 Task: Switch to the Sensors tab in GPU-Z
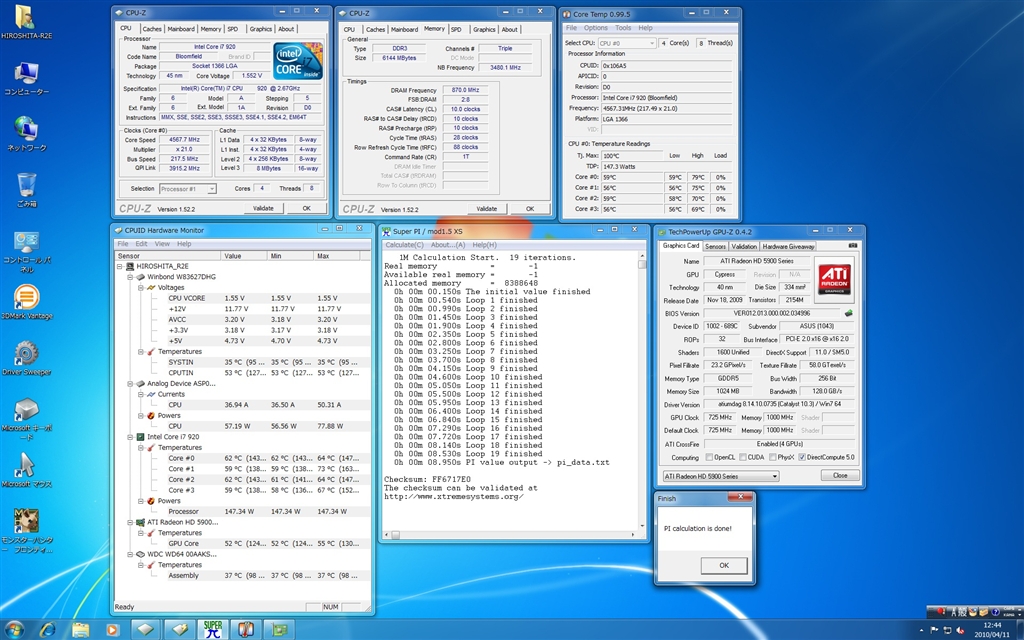pyautogui.click(x=715, y=246)
